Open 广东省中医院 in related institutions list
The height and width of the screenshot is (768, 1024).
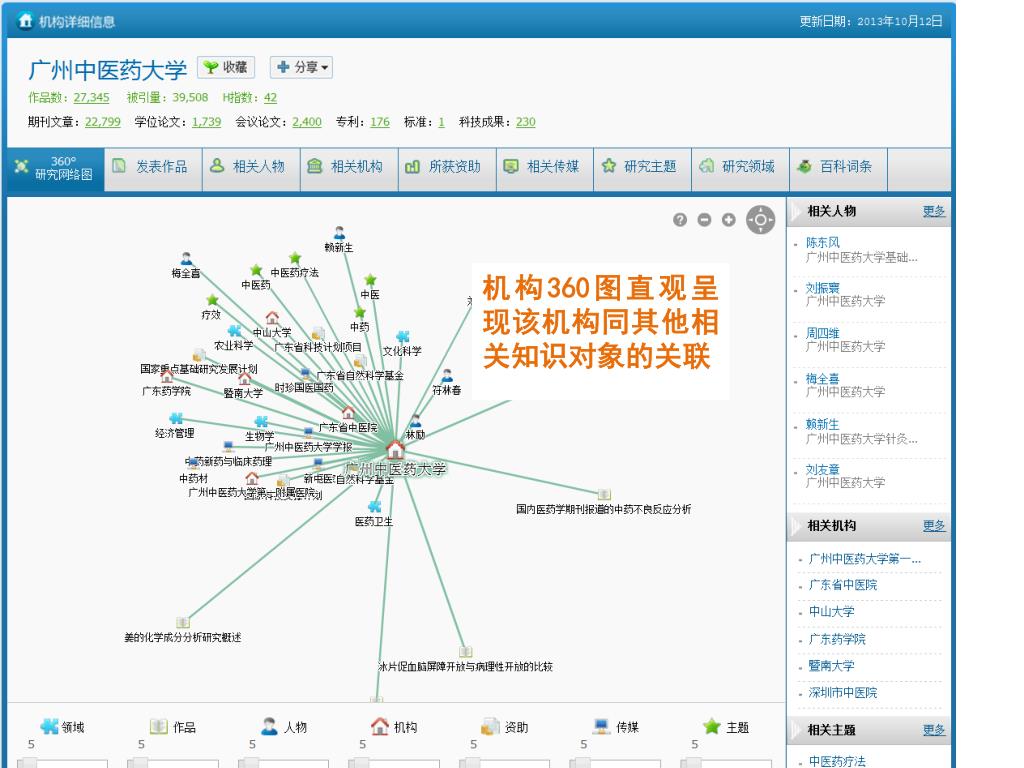pos(842,585)
